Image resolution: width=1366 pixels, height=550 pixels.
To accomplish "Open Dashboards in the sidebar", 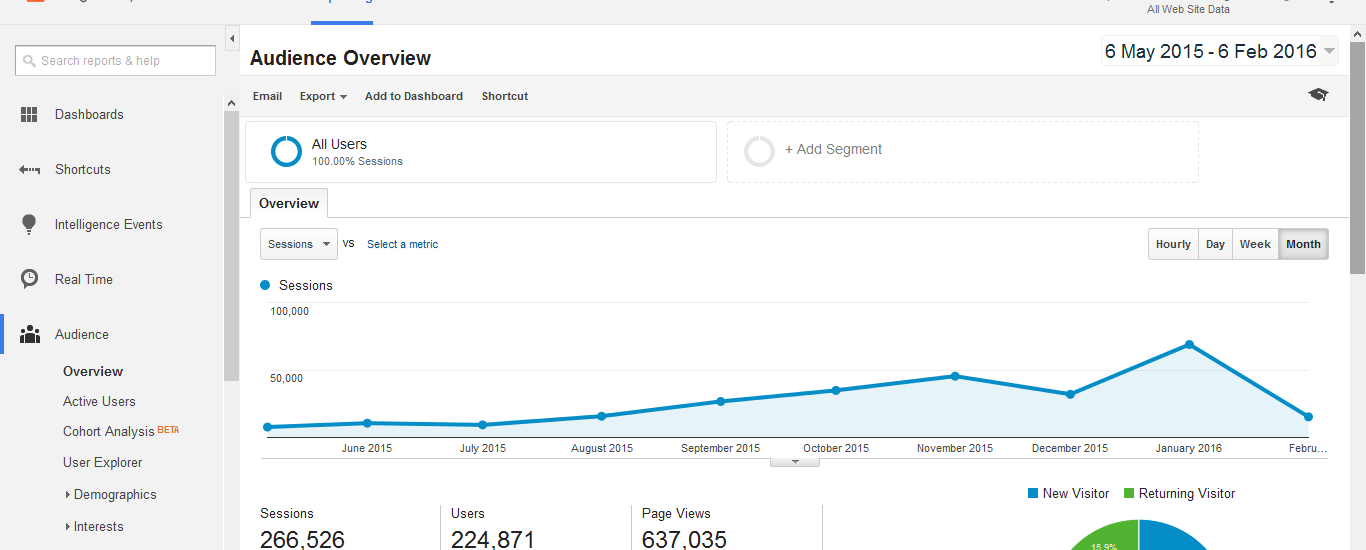I will 89,115.
